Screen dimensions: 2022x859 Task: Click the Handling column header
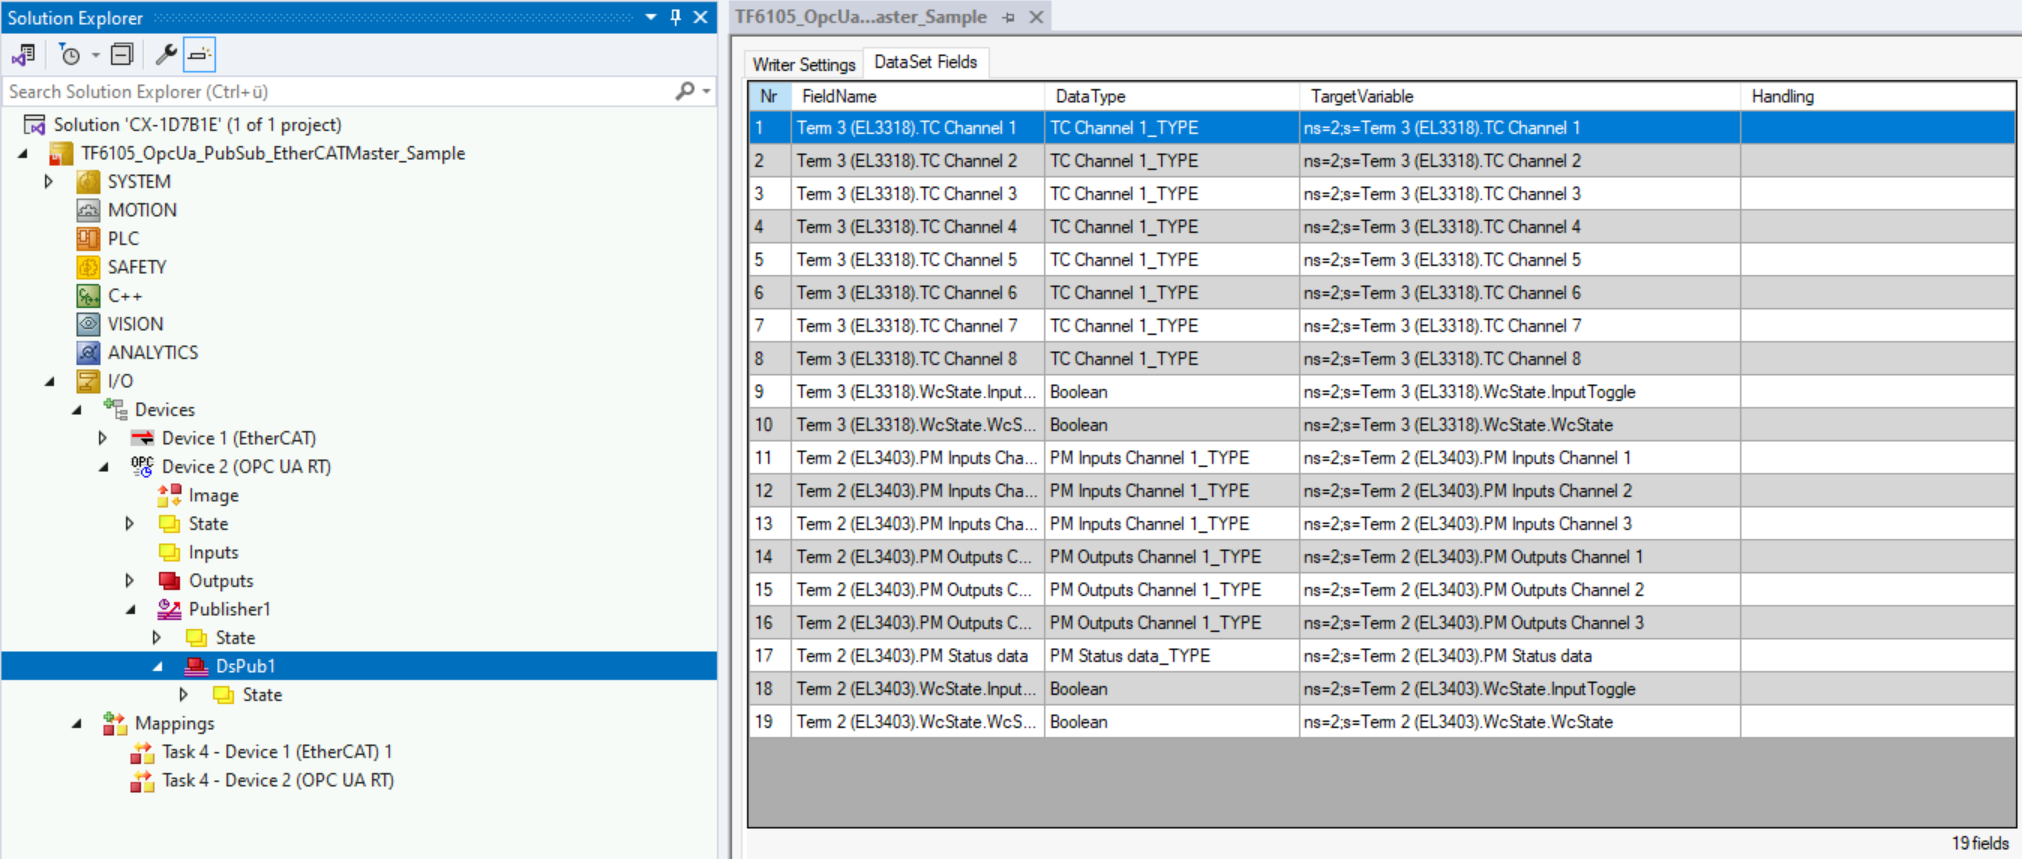1878,96
